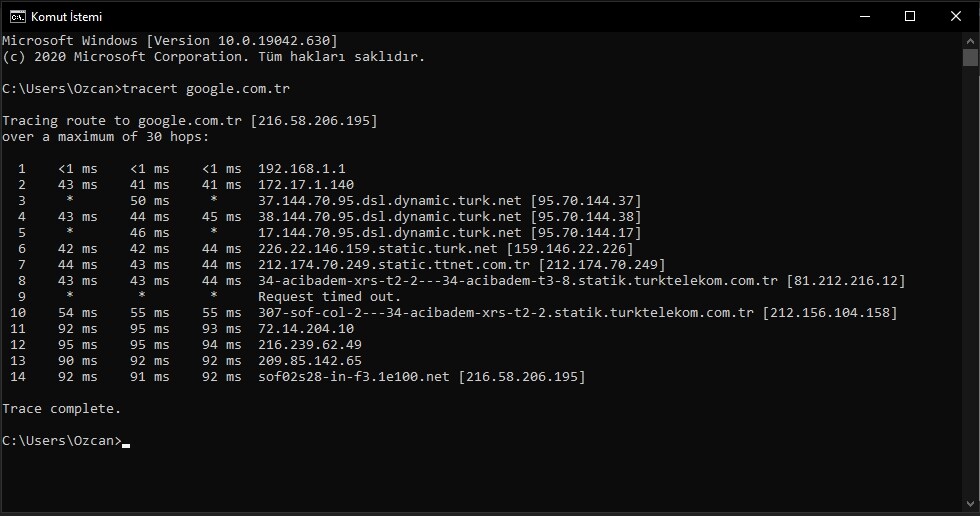Open the Command Prompt system menu icon
Screen dimensions: 980x516
18,16
